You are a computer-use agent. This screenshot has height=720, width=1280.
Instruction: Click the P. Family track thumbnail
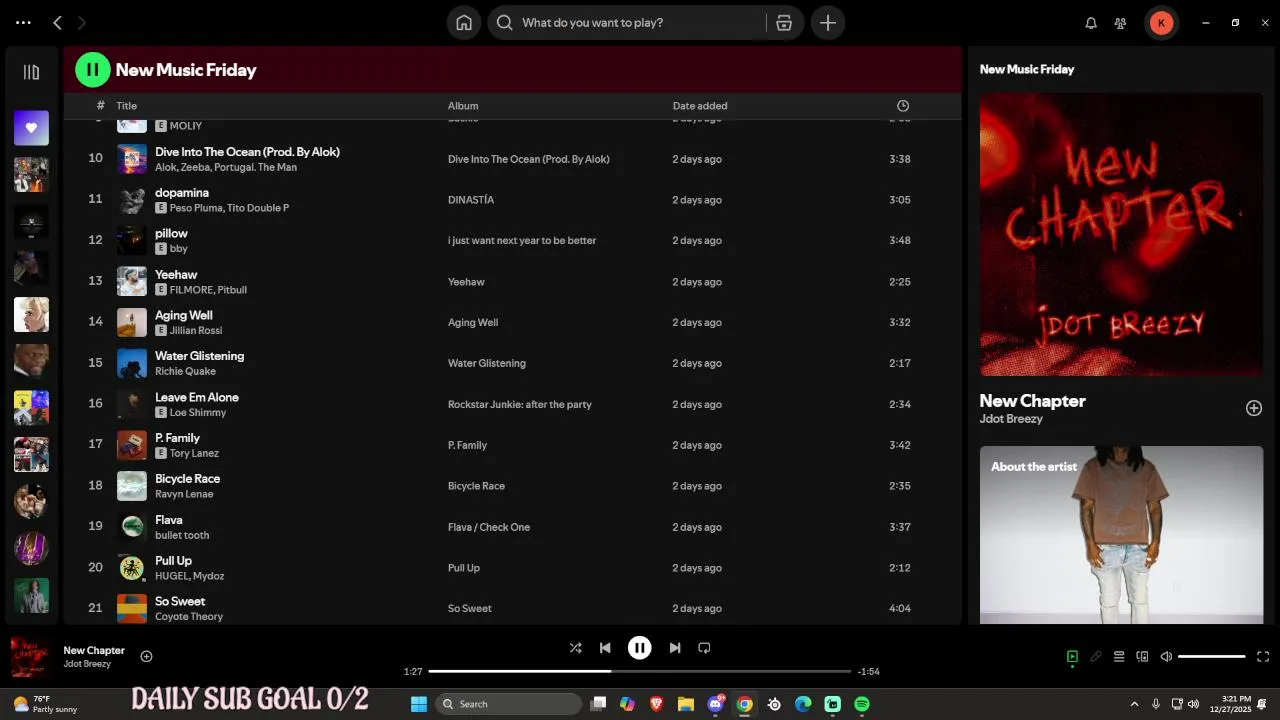(x=132, y=445)
